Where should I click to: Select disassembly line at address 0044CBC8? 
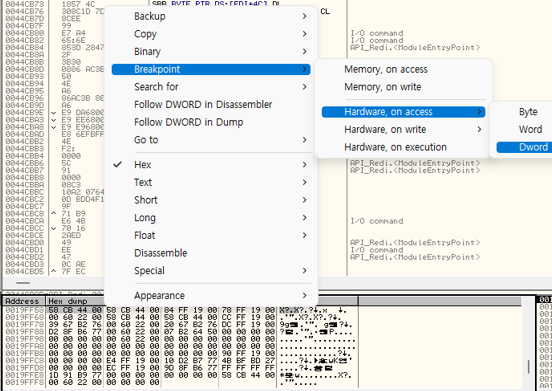pyautogui.click(x=25, y=214)
